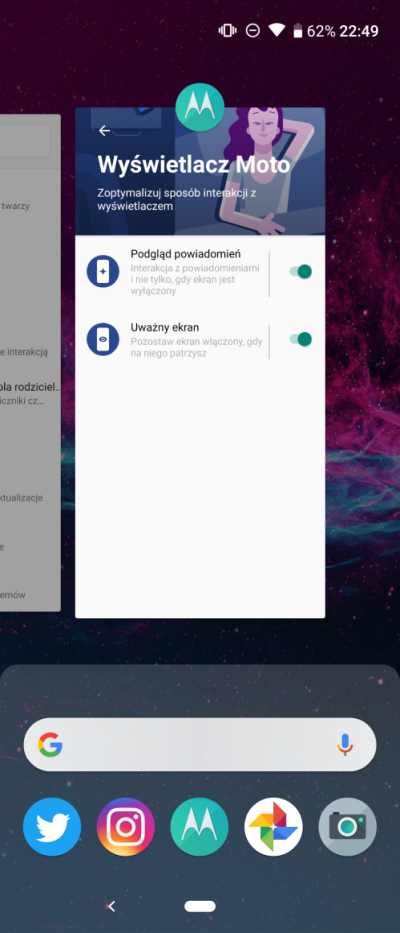The image size is (400, 933).
Task: Tap the Wyświetlacz Moto heading
Action: [193, 164]
